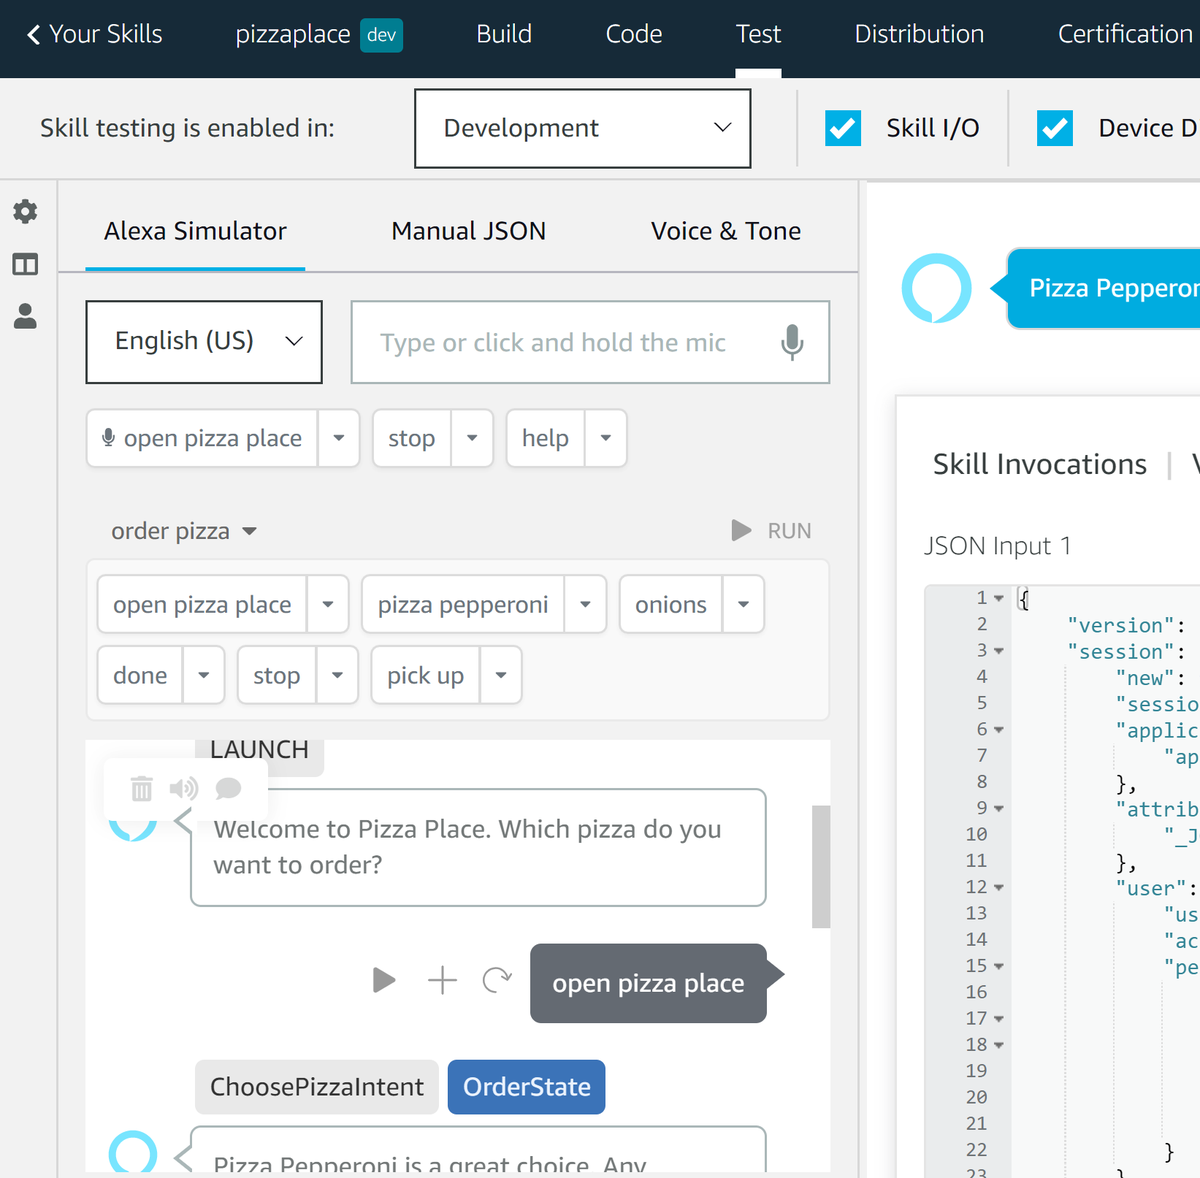
Task: Click the dialog panel vertical scrollbar
Action: point(821,866)
